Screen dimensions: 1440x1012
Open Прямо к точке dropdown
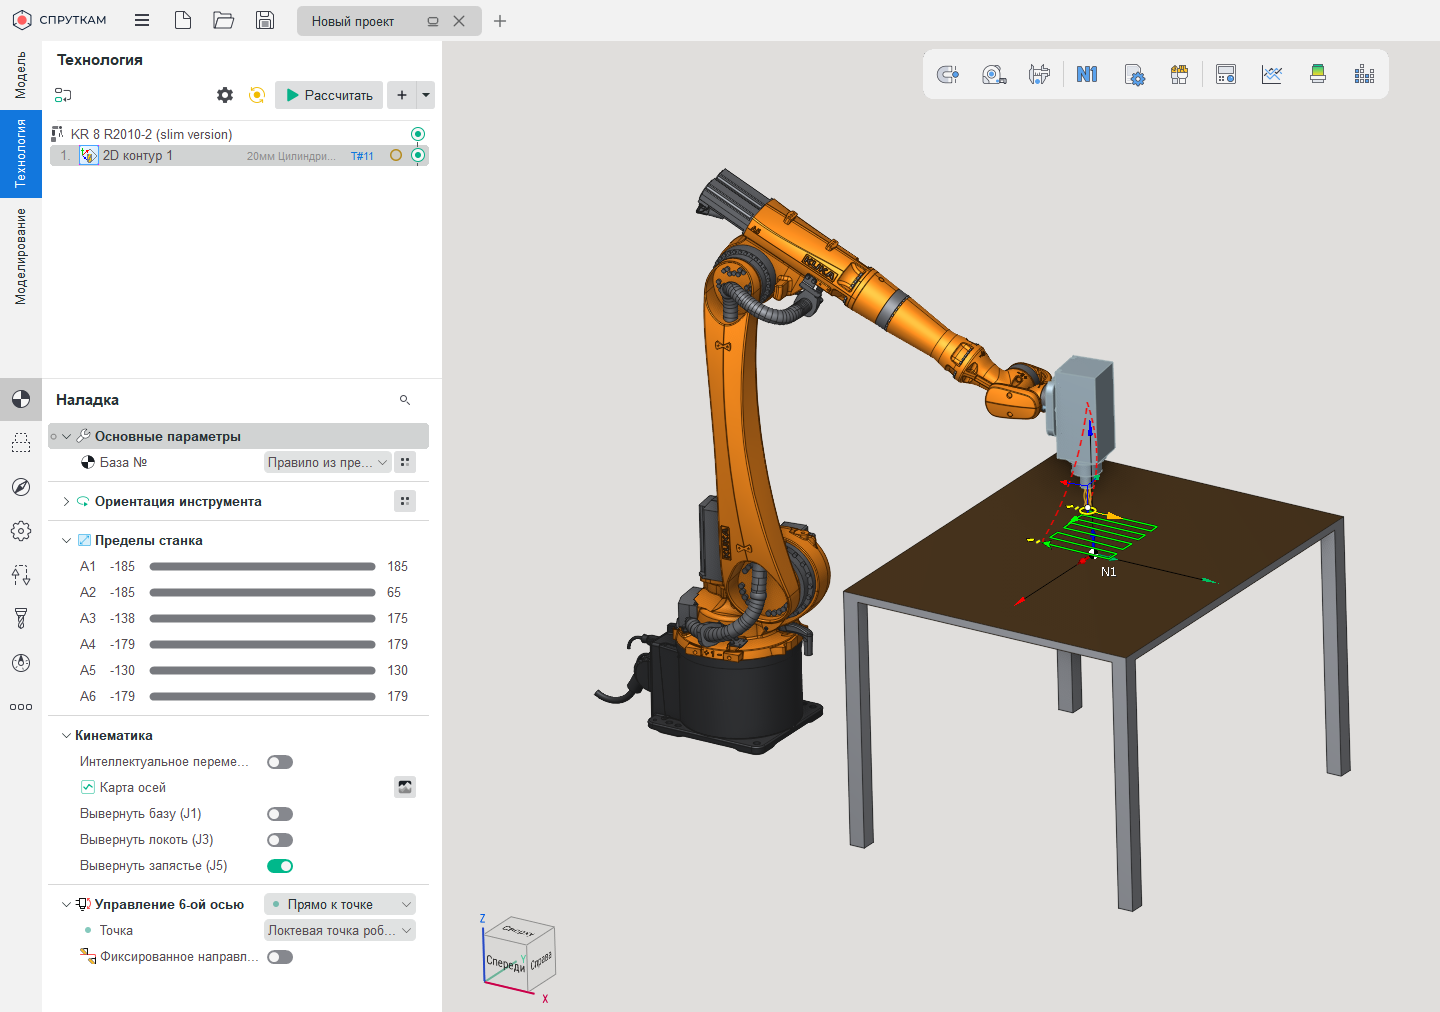pos(340,904)
